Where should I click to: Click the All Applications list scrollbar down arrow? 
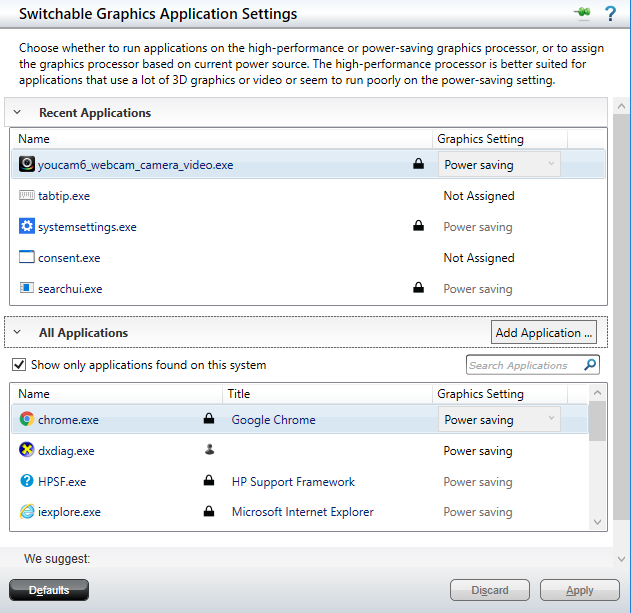coord(597,522)
